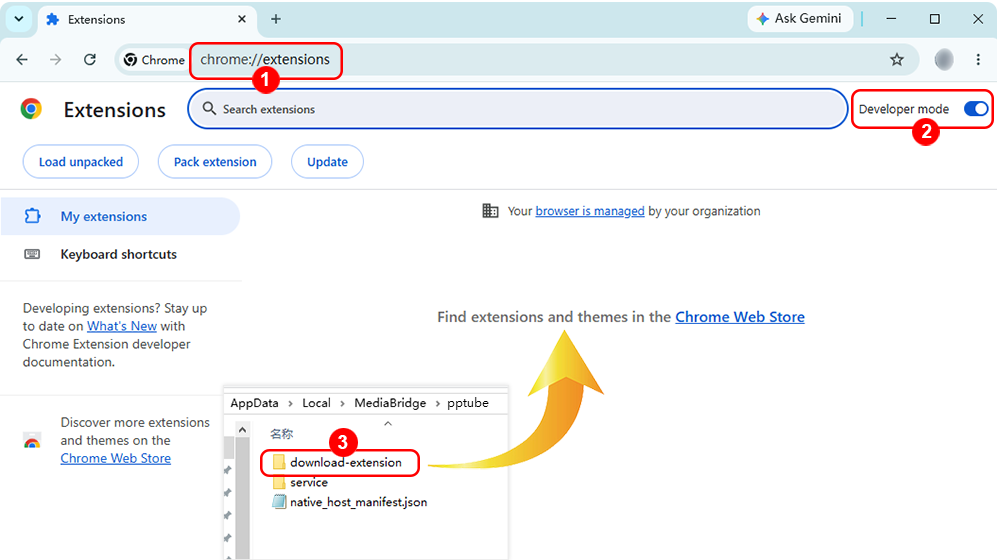Click the Explorer scrollbar up arrow
The width and height of the screenshot is (1000, 560).
tap(242, 430)
